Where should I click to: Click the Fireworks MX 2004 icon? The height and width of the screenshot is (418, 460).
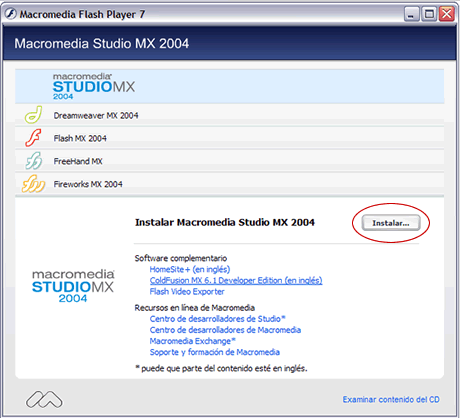[x=33, y=184]
